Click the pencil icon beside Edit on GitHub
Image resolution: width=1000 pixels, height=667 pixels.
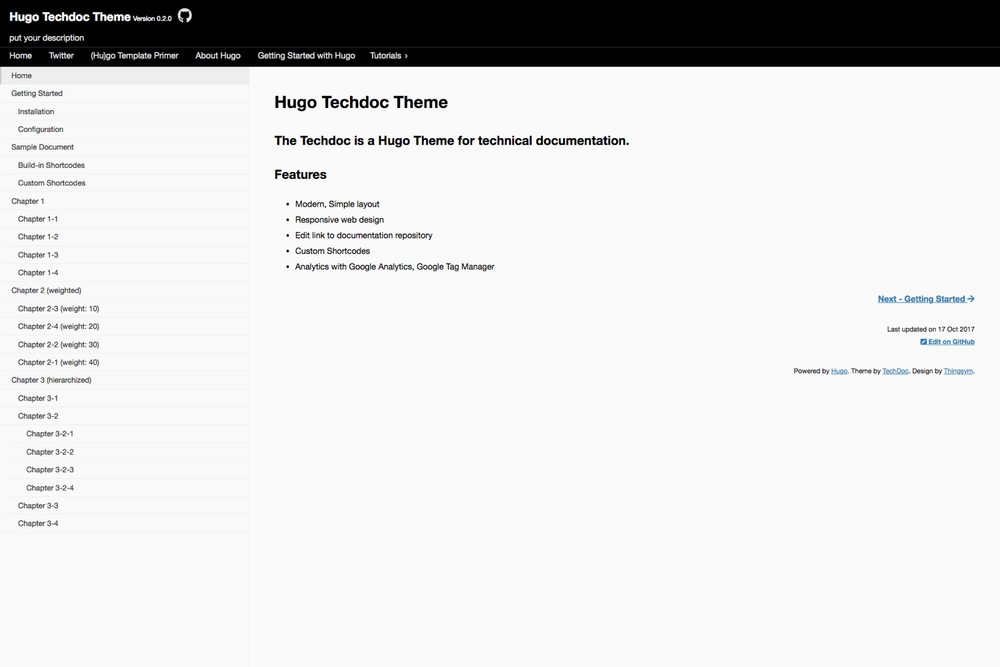point(925,341)
